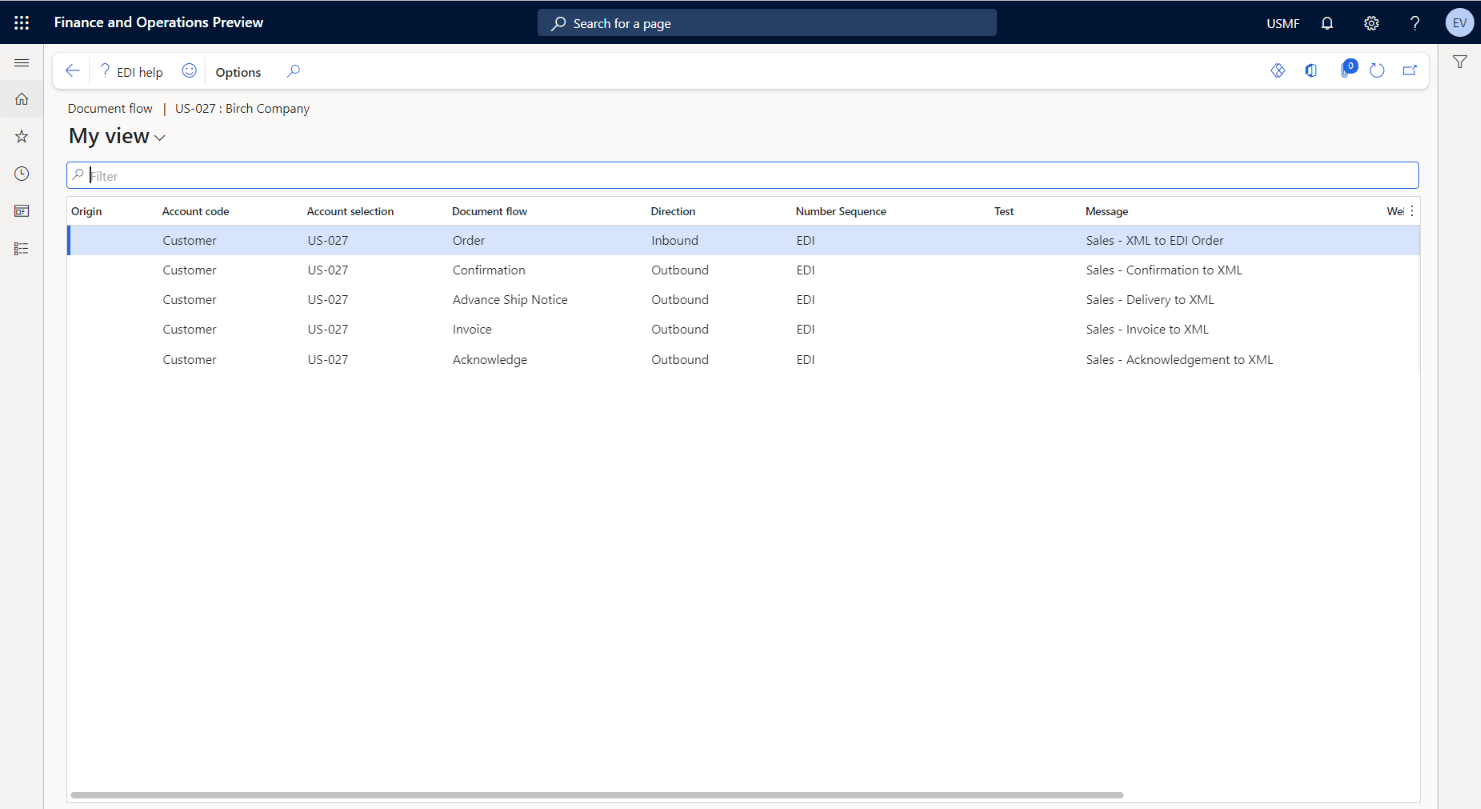Image resolution: width=1481 pixels, height=809 pixels.
Task: Click Sales - XML to EDI Order
Action: click(x=1155, y=241)
